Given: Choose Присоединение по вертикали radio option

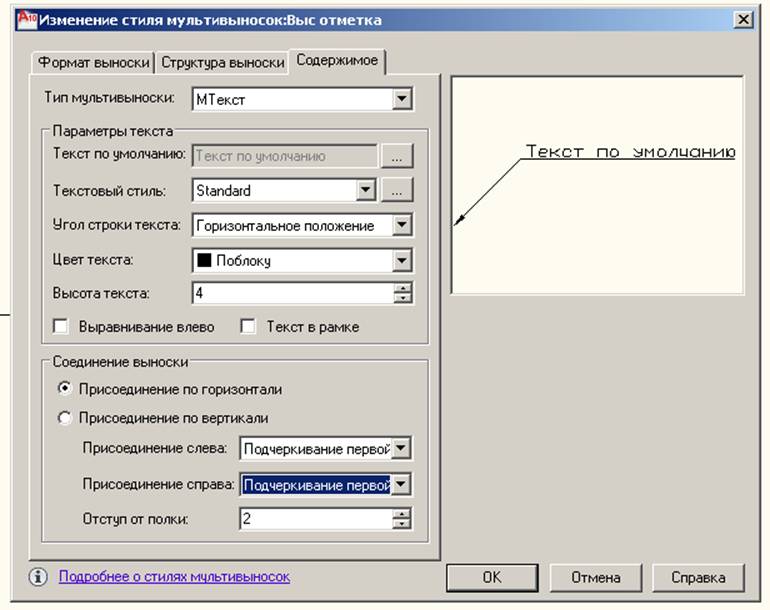Looking at the screenshot, I should pyautogui.click(x=66, y=418).
